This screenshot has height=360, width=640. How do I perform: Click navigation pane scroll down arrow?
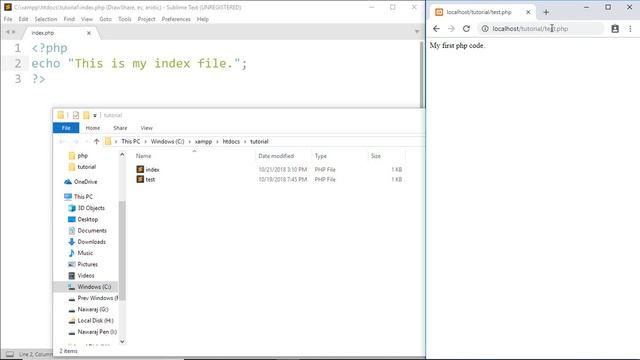point(122,342)
